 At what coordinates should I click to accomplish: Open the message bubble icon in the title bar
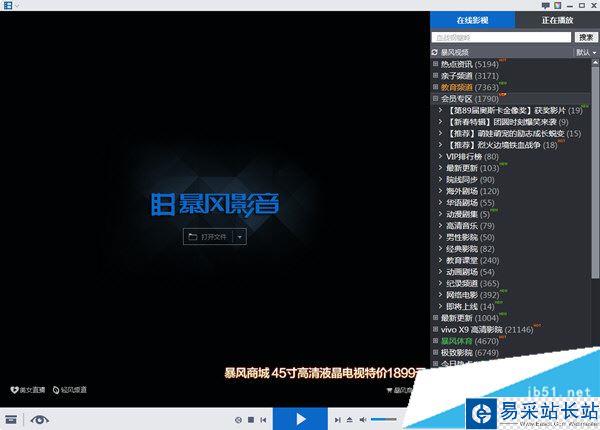[x=546, y=5]
